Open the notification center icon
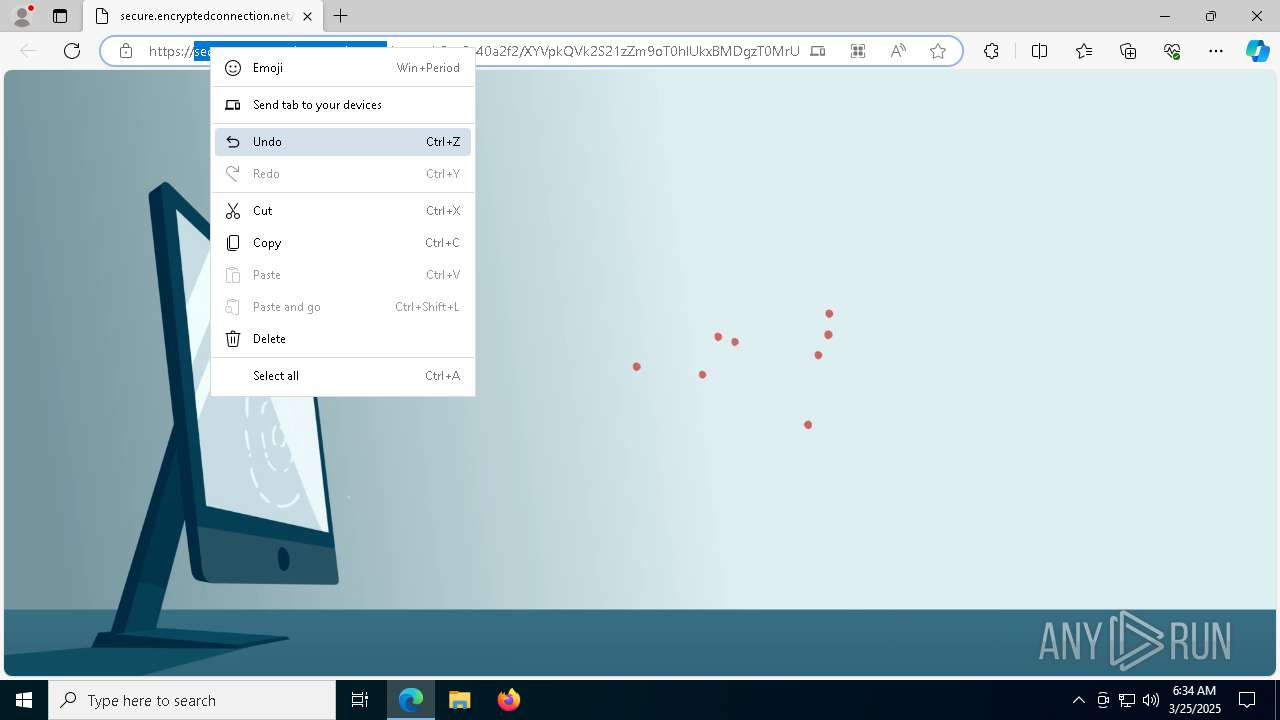Image resolution: width=1280 pixels, height=720 pixels. 1247,700
